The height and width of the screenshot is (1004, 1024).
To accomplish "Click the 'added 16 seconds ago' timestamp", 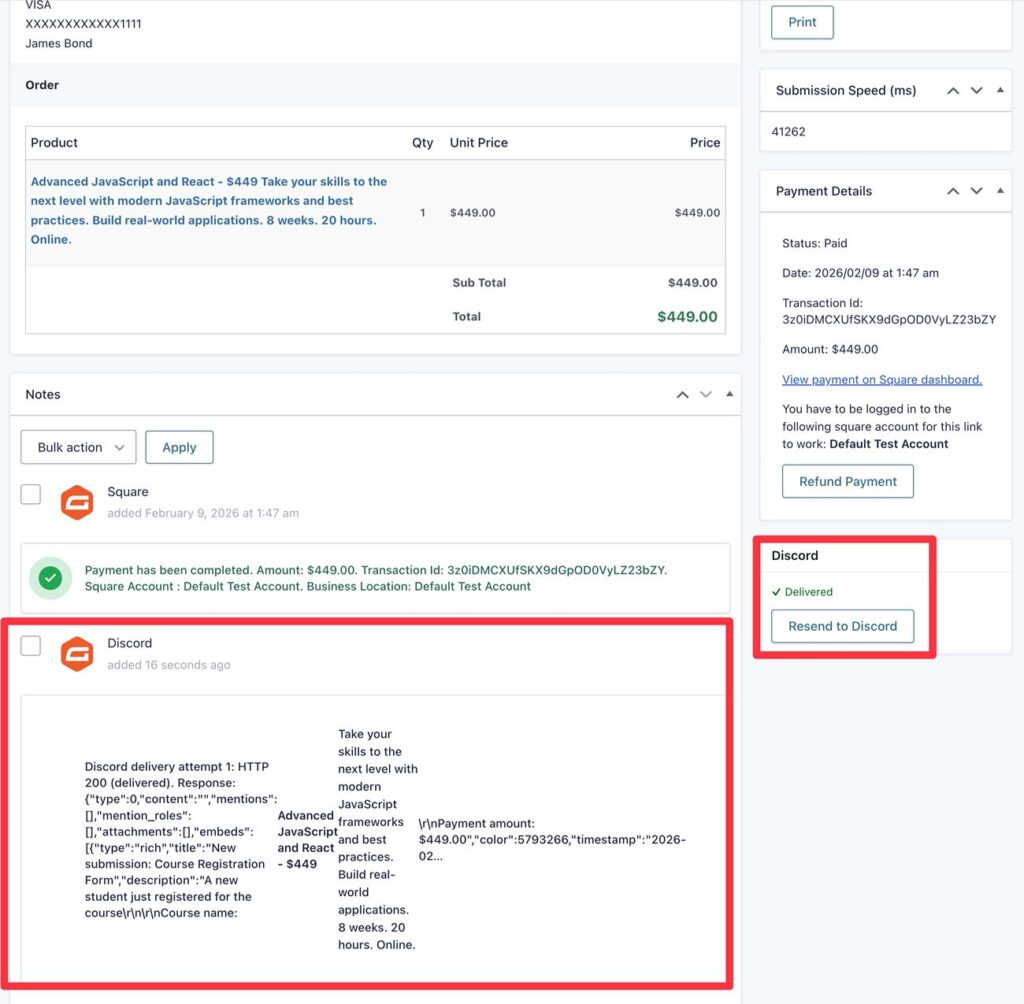I will click(x=168, y=665).
